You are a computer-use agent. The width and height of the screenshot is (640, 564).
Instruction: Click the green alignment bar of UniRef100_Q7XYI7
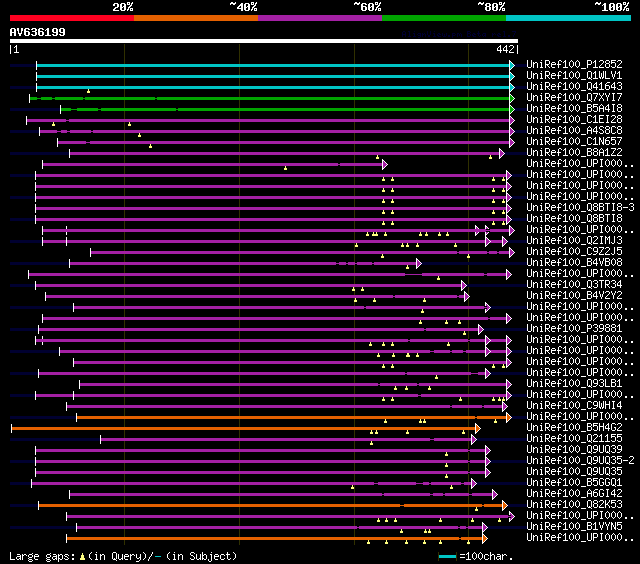(x=272, y=98)
